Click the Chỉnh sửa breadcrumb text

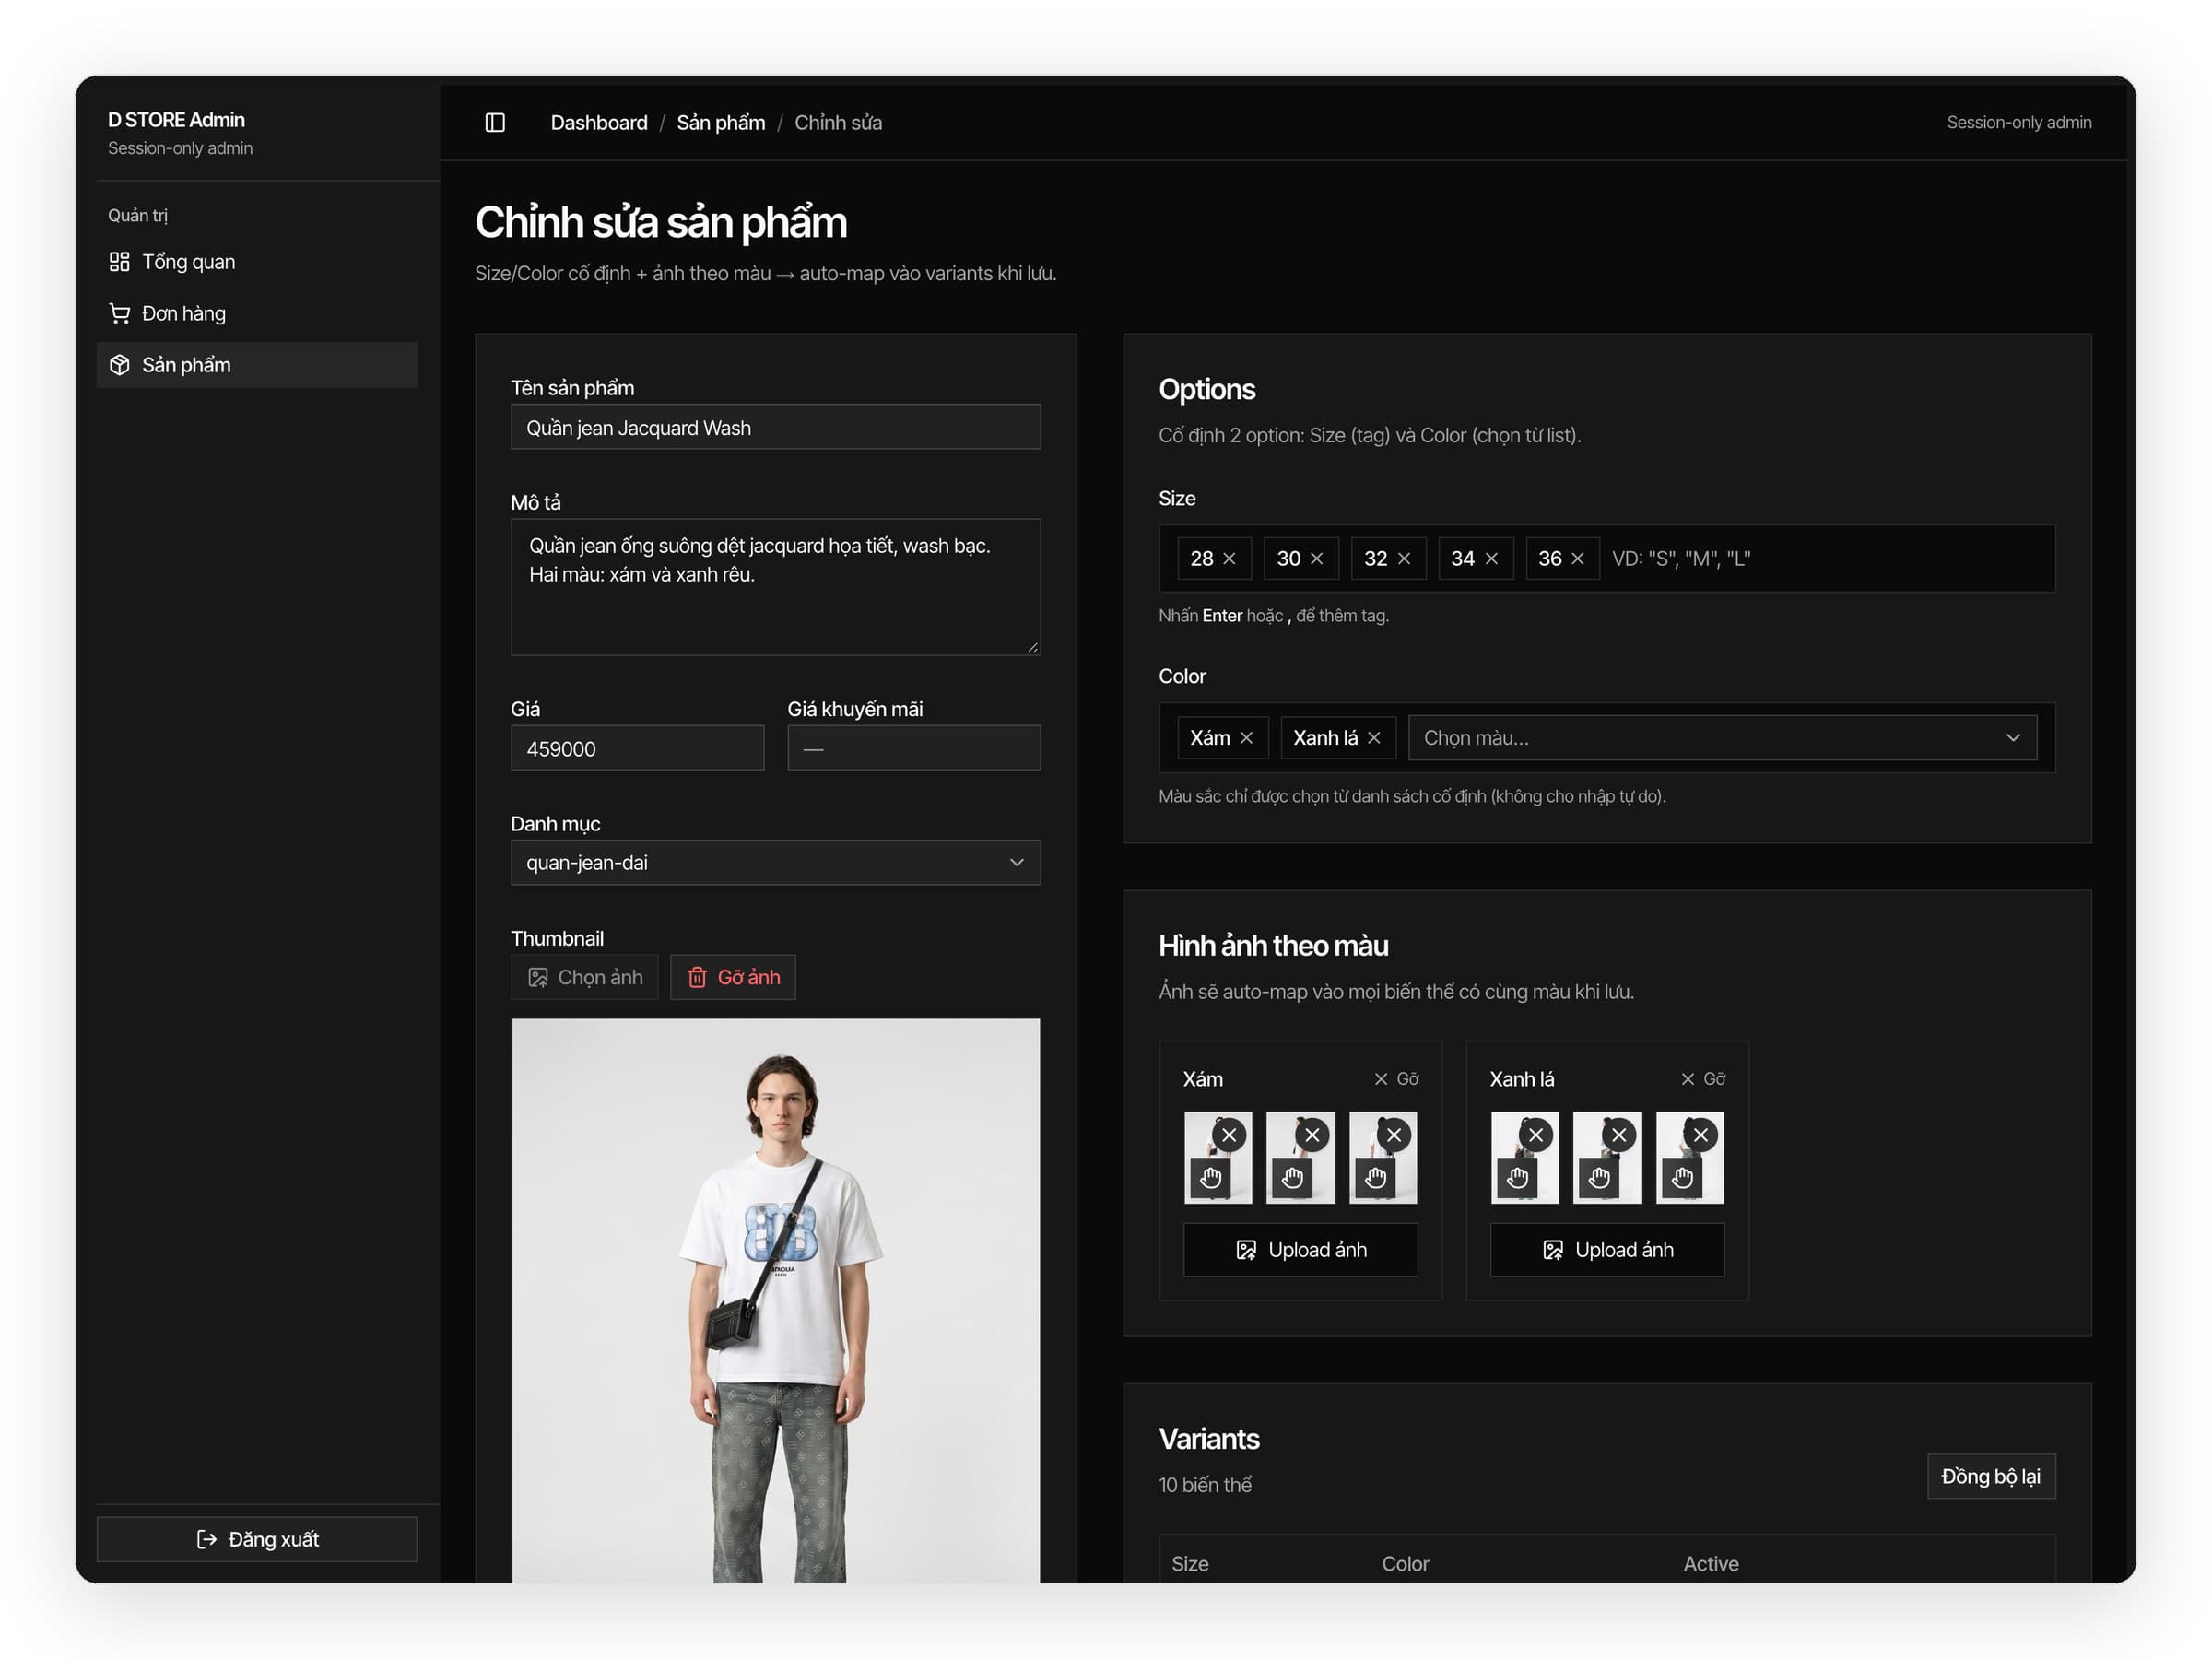point(838,122)
